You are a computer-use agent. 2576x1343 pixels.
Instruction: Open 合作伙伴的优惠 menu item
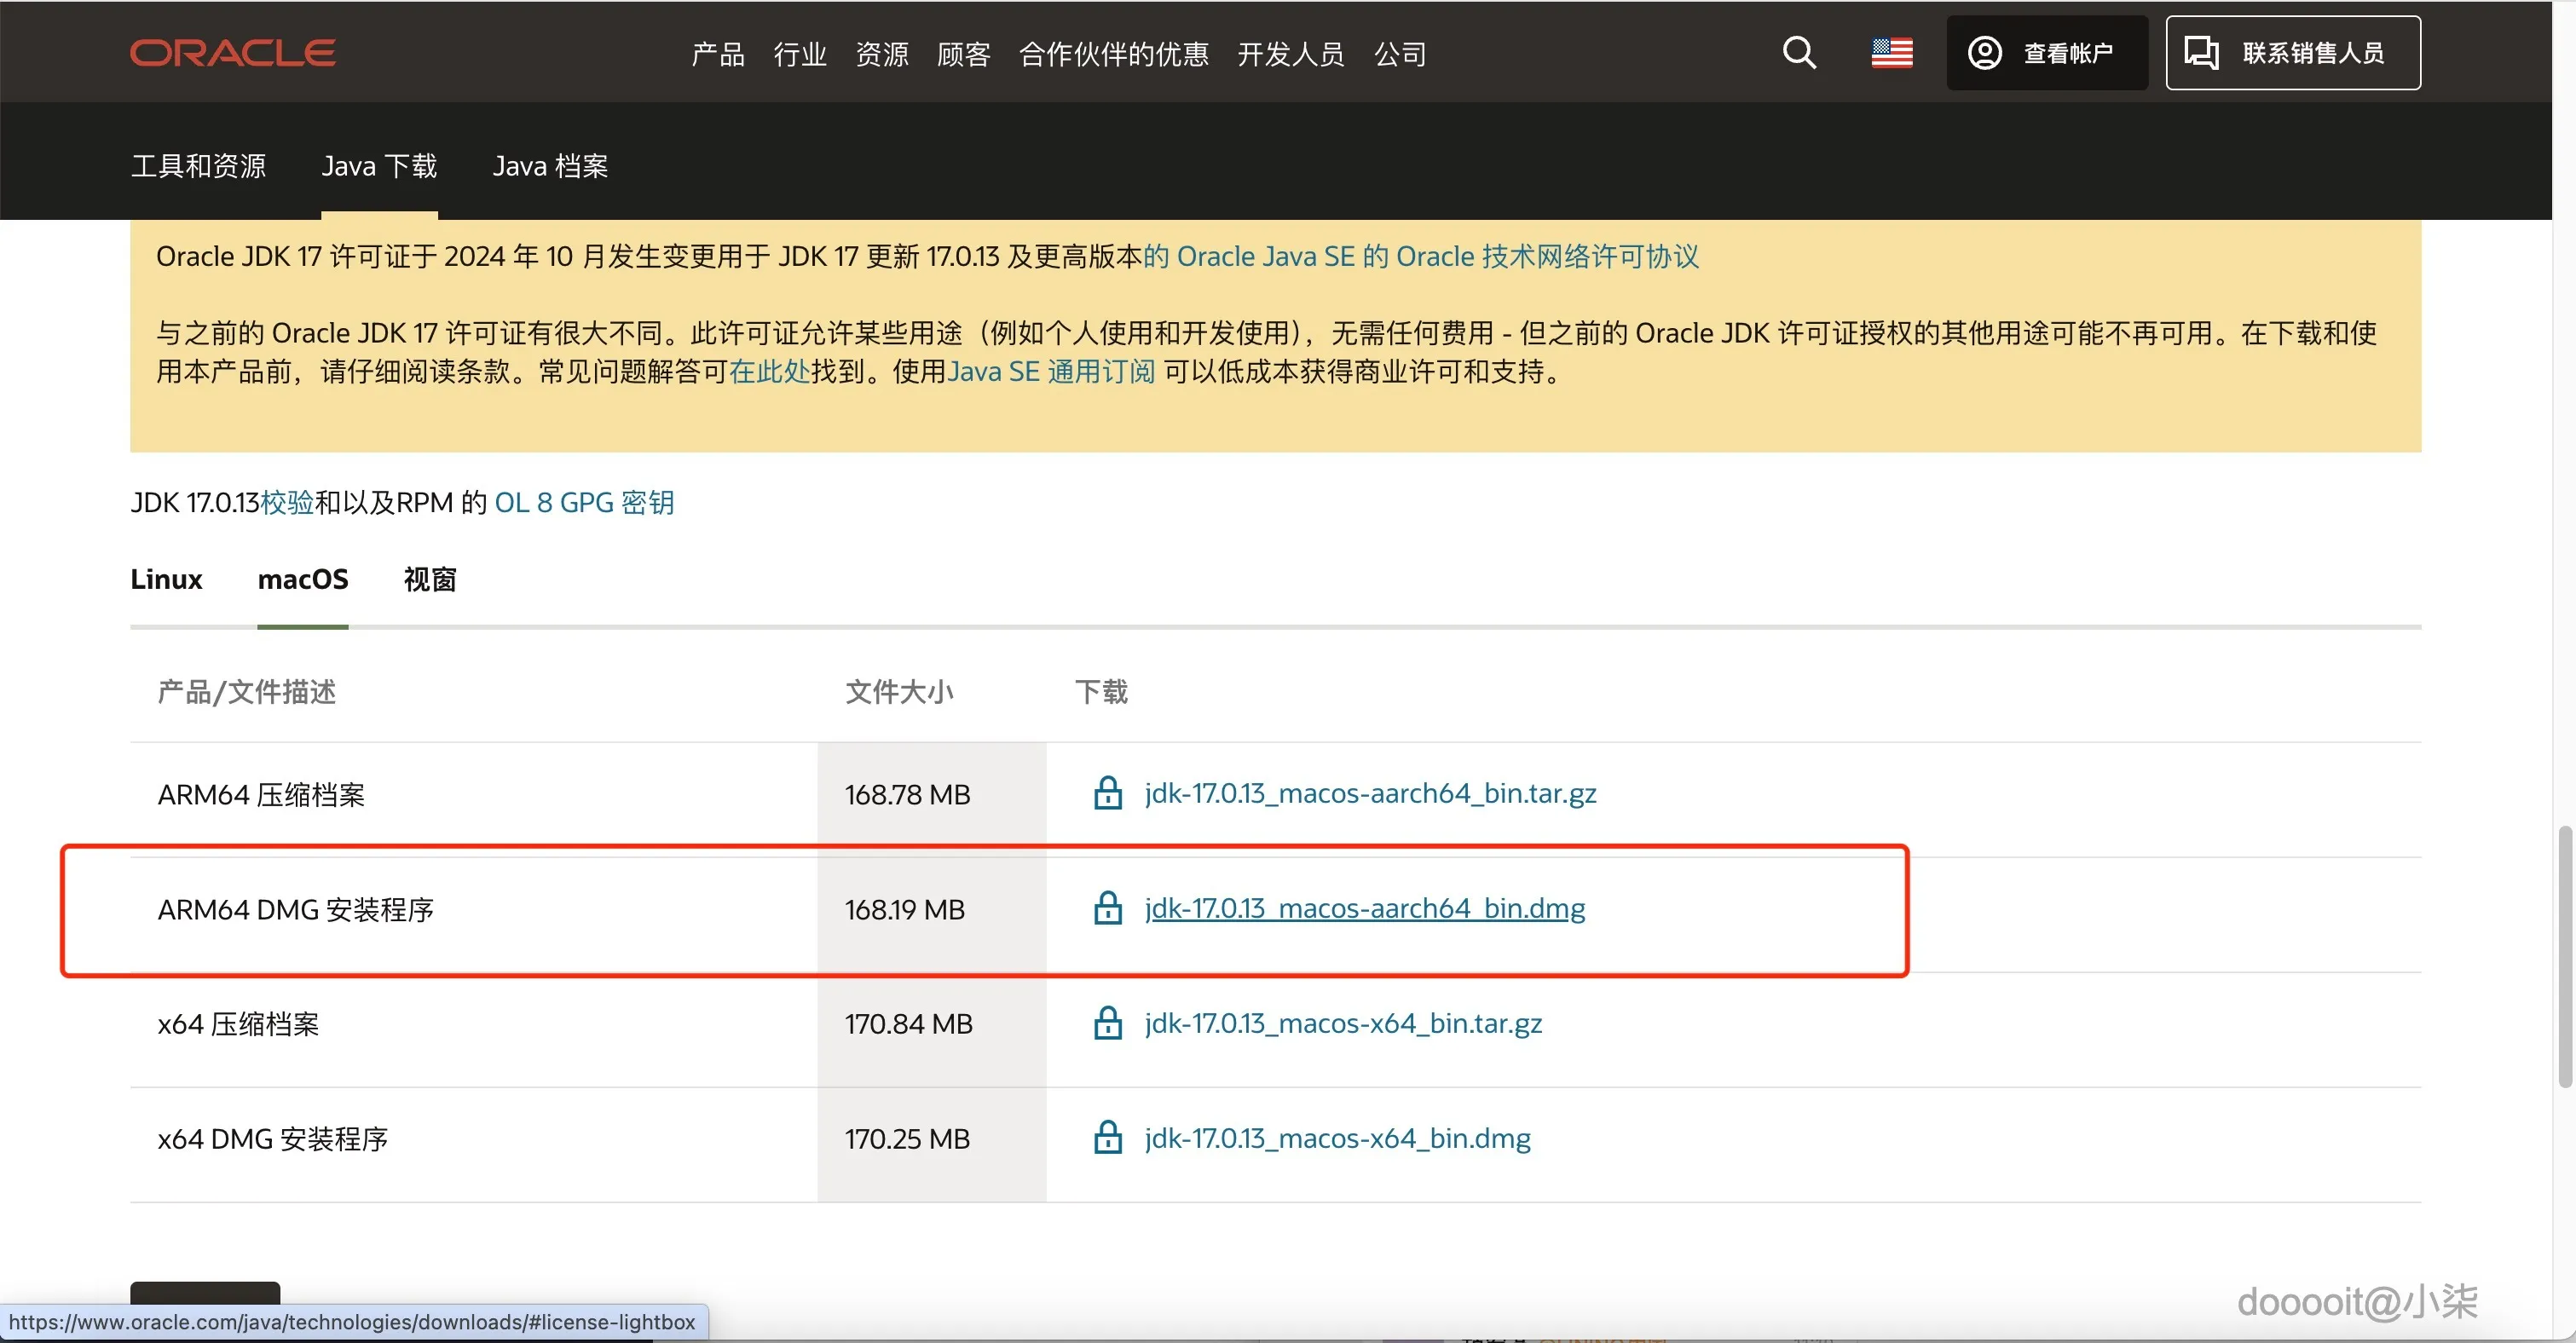(1113, 54)
